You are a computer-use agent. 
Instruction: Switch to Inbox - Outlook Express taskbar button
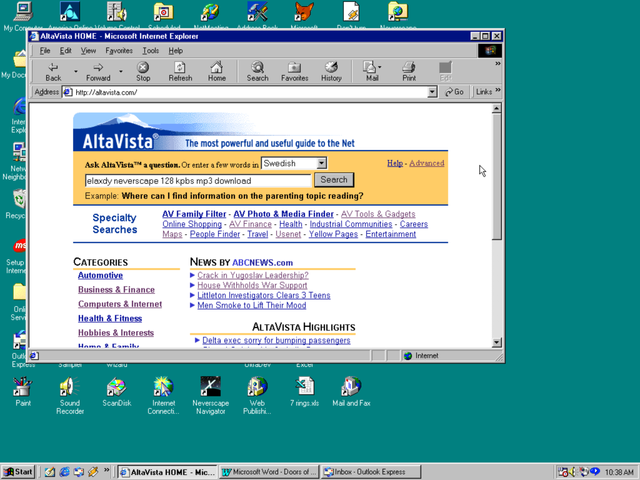[x=371, y=472]
